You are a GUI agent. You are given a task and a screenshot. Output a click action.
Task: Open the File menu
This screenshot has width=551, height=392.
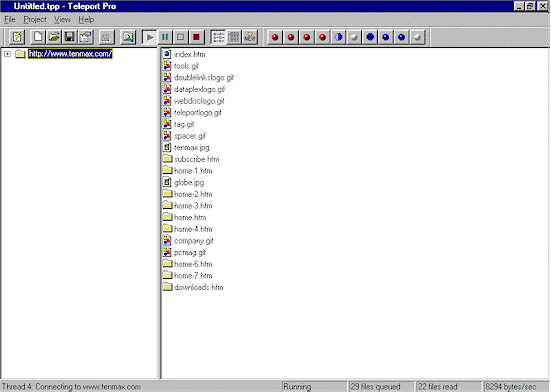[x=10, y=20]
